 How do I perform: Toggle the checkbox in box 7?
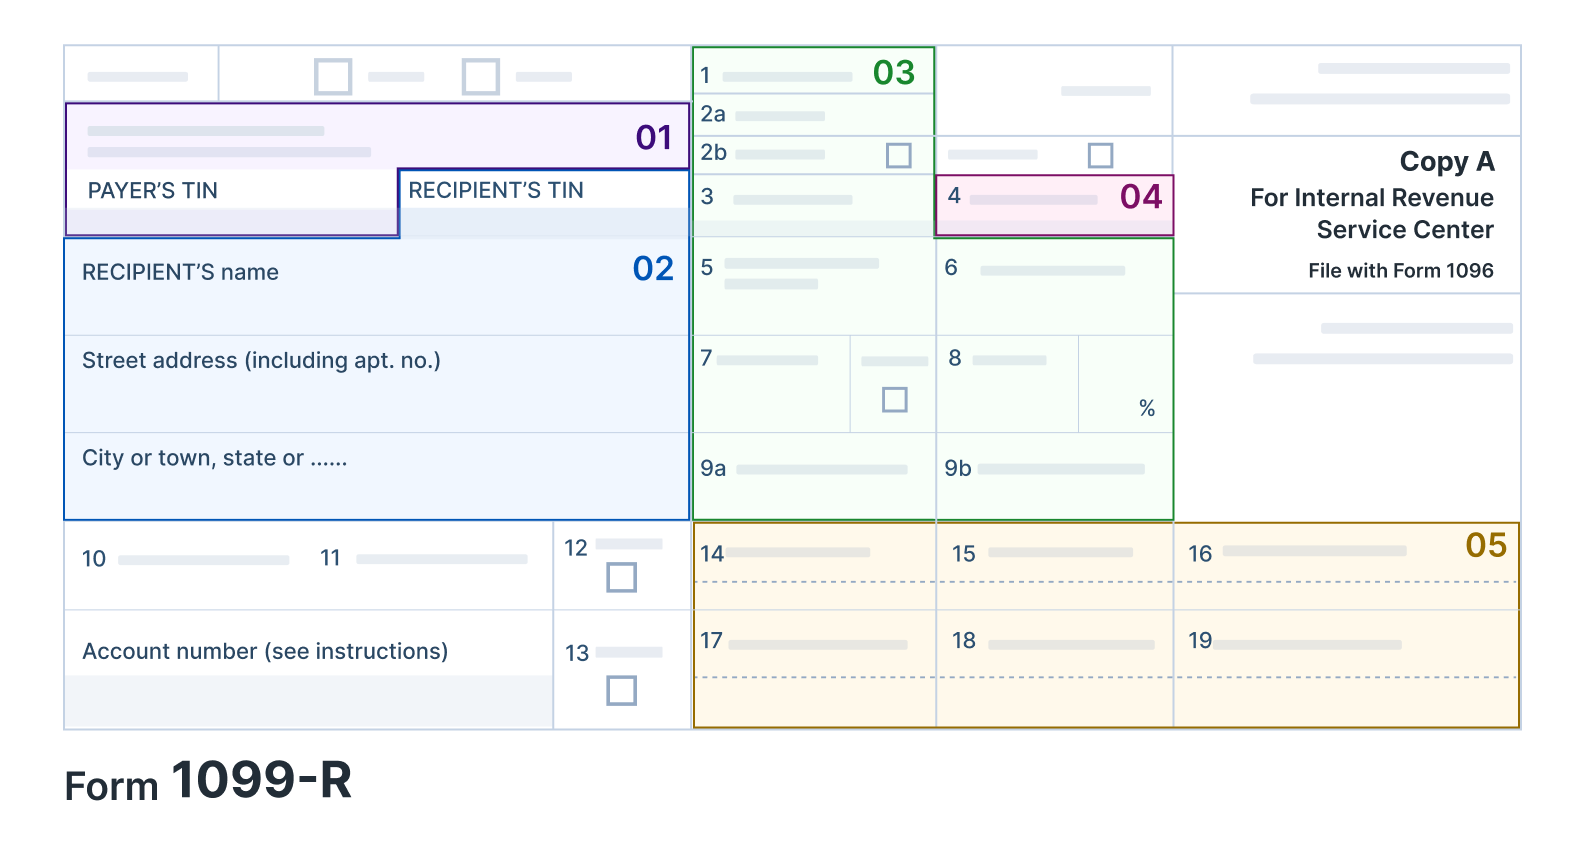895,399
